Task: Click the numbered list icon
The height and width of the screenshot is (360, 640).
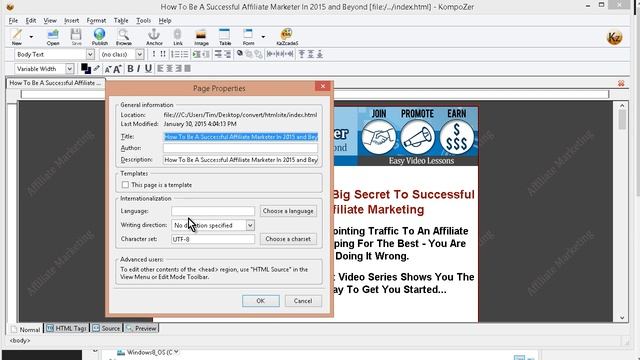Action: [175, 54]
